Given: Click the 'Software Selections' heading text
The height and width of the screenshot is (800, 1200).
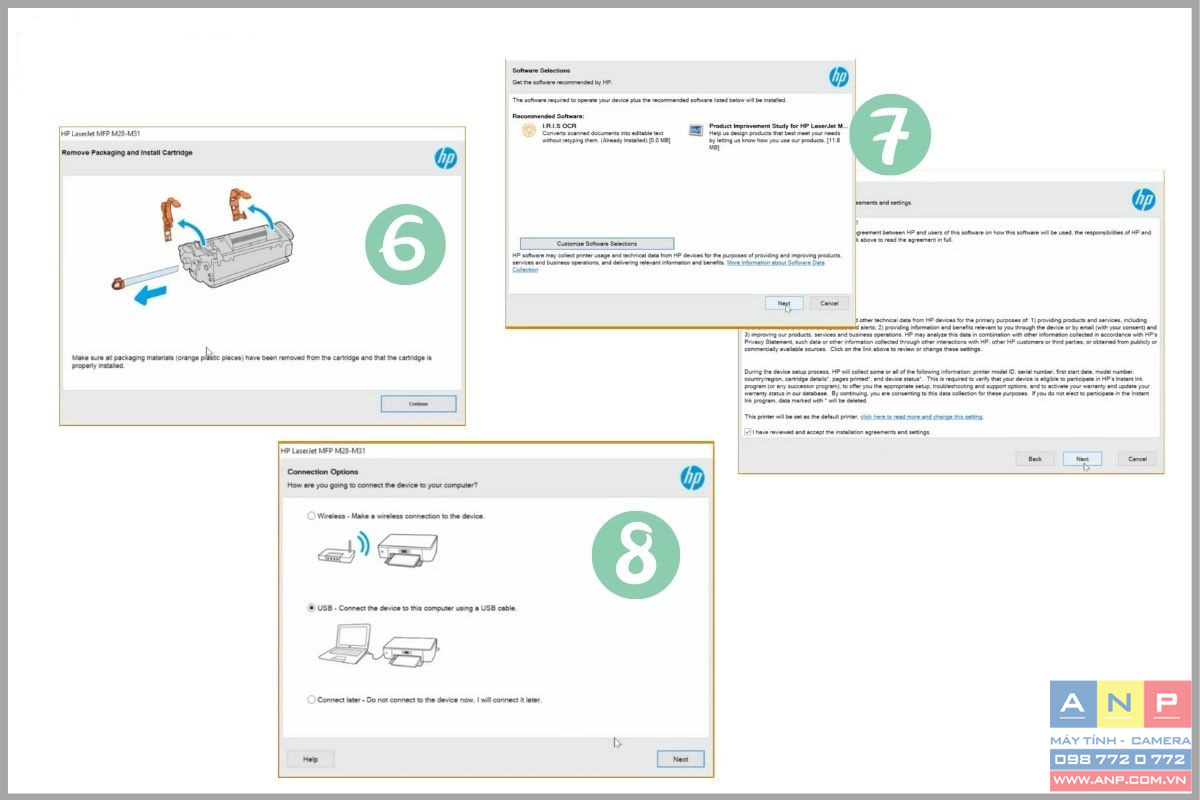Looking at the screenshot, I should [x=541, y=71].
